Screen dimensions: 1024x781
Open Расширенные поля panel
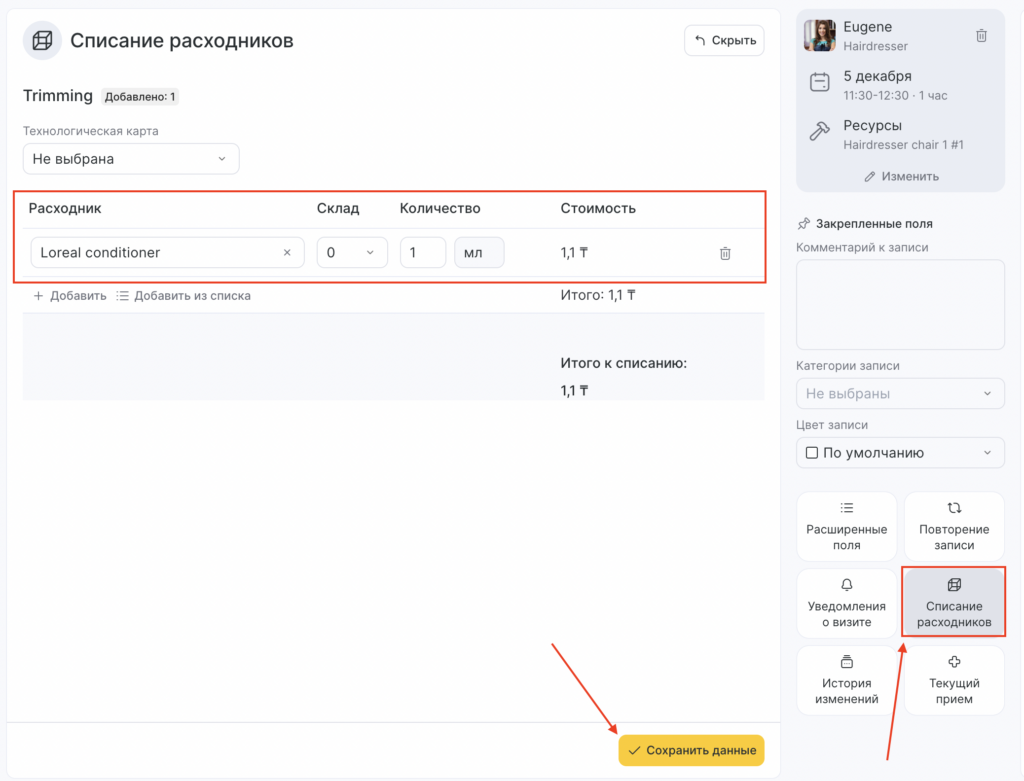pos(846,527)
